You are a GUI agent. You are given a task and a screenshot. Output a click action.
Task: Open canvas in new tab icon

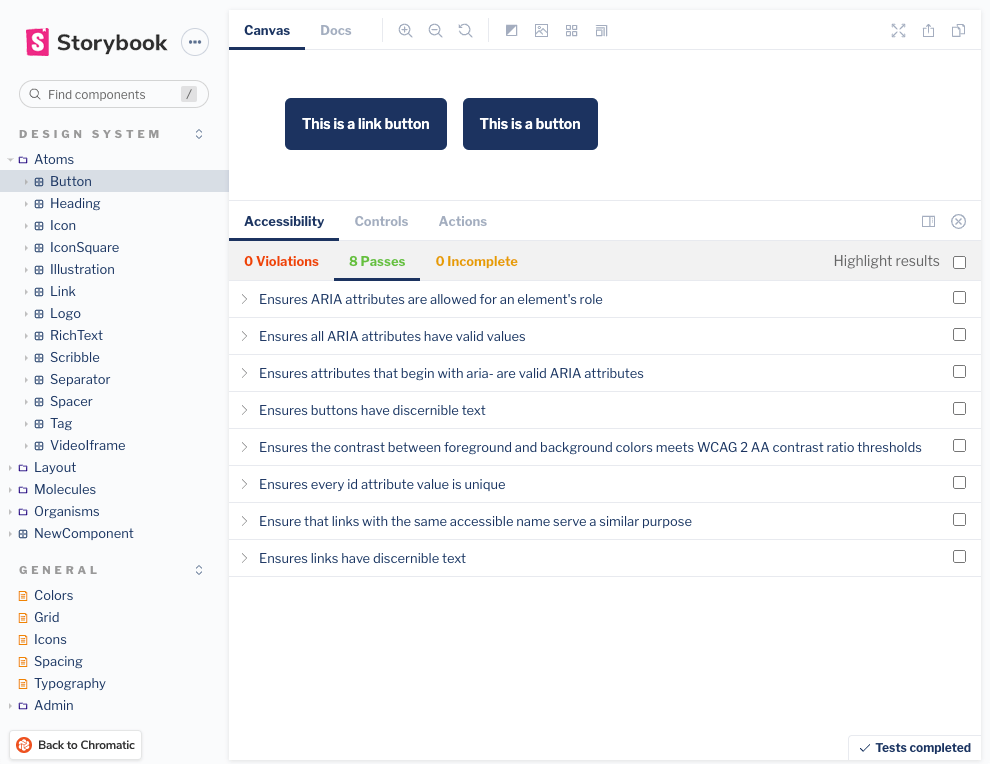pyautogui.click(x=928, y=30)
